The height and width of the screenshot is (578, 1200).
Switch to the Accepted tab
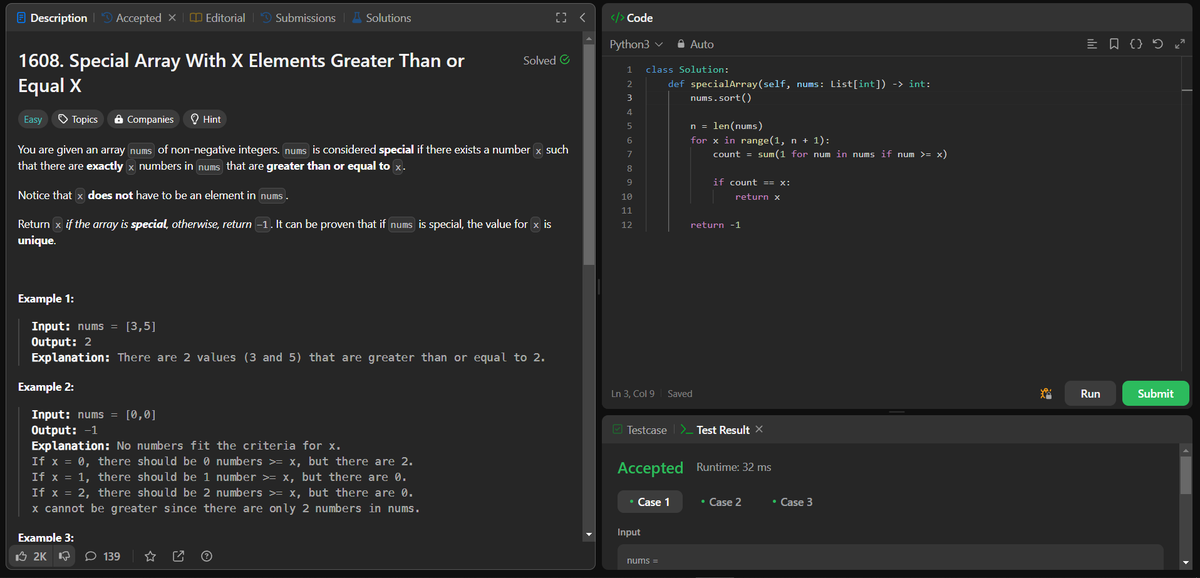tap(131, 18)
